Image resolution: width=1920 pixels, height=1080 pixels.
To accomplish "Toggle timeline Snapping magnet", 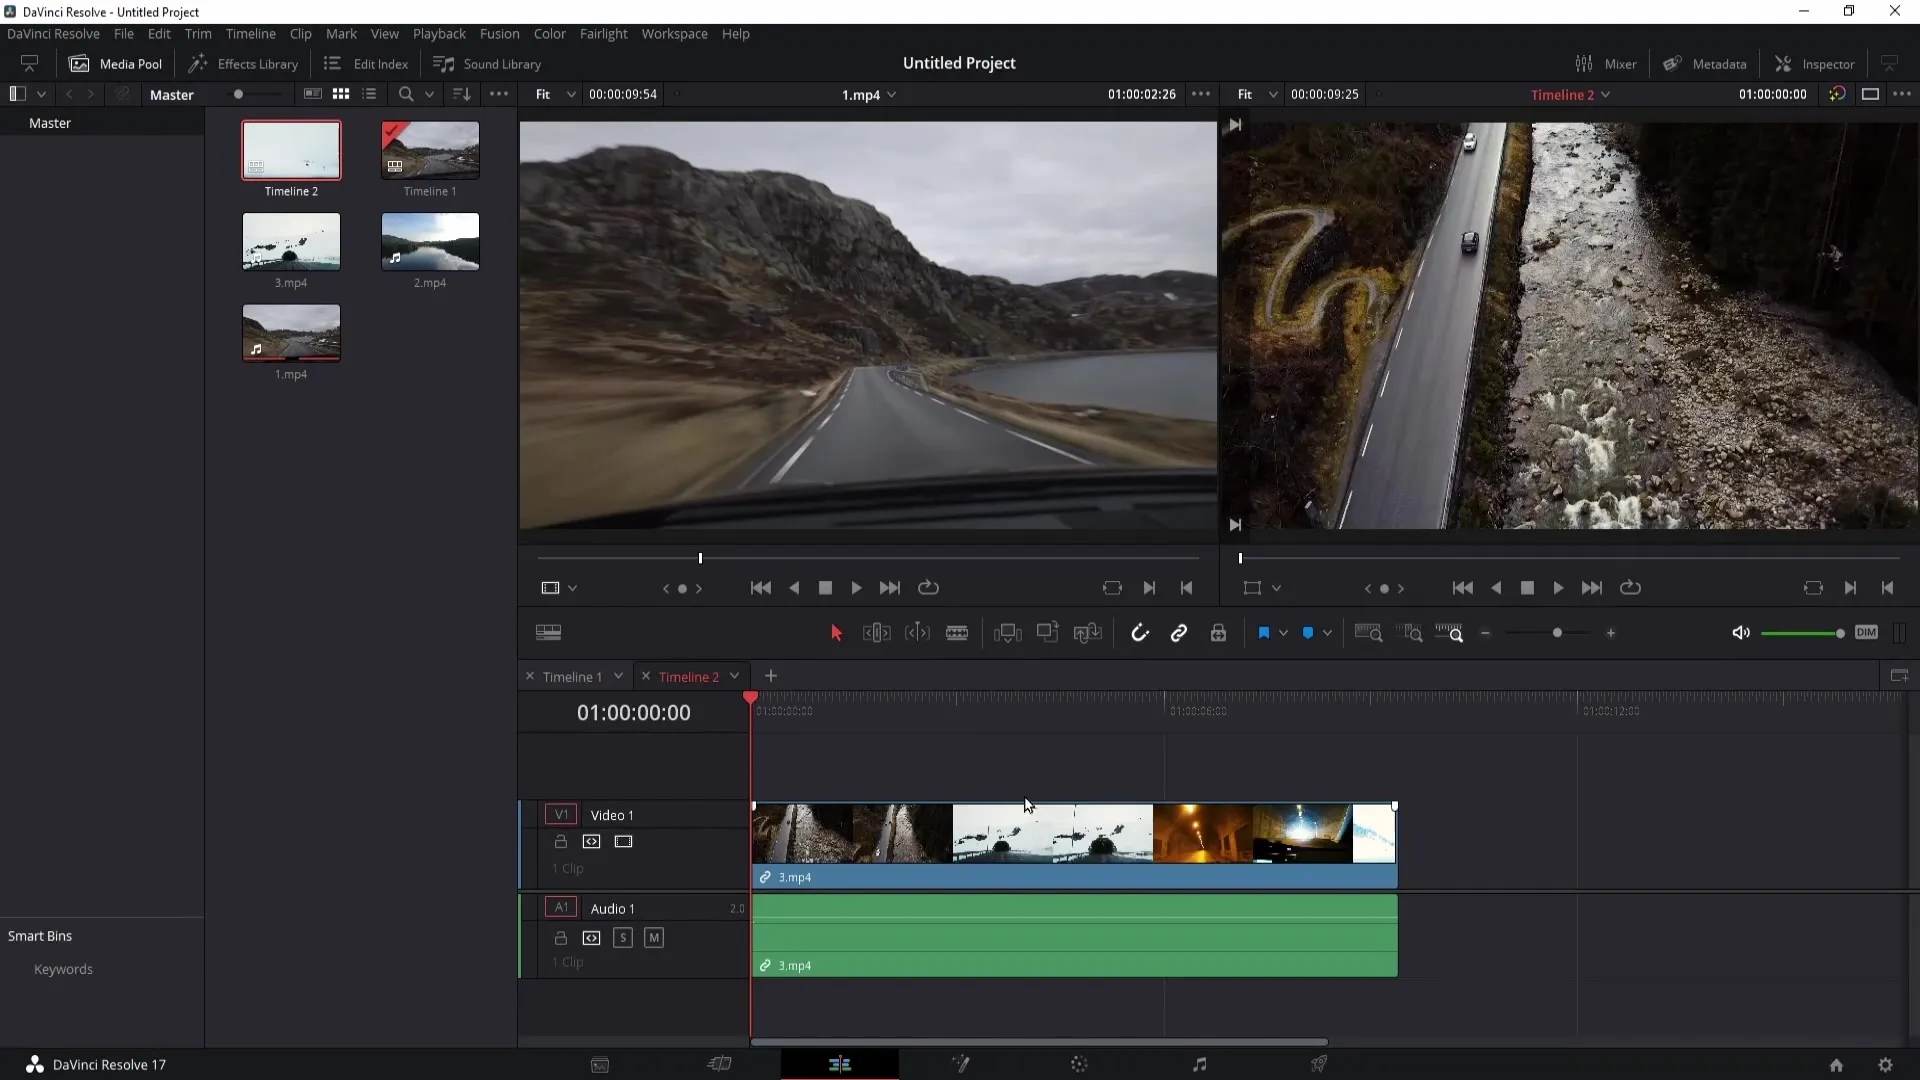I will 1140,633.
